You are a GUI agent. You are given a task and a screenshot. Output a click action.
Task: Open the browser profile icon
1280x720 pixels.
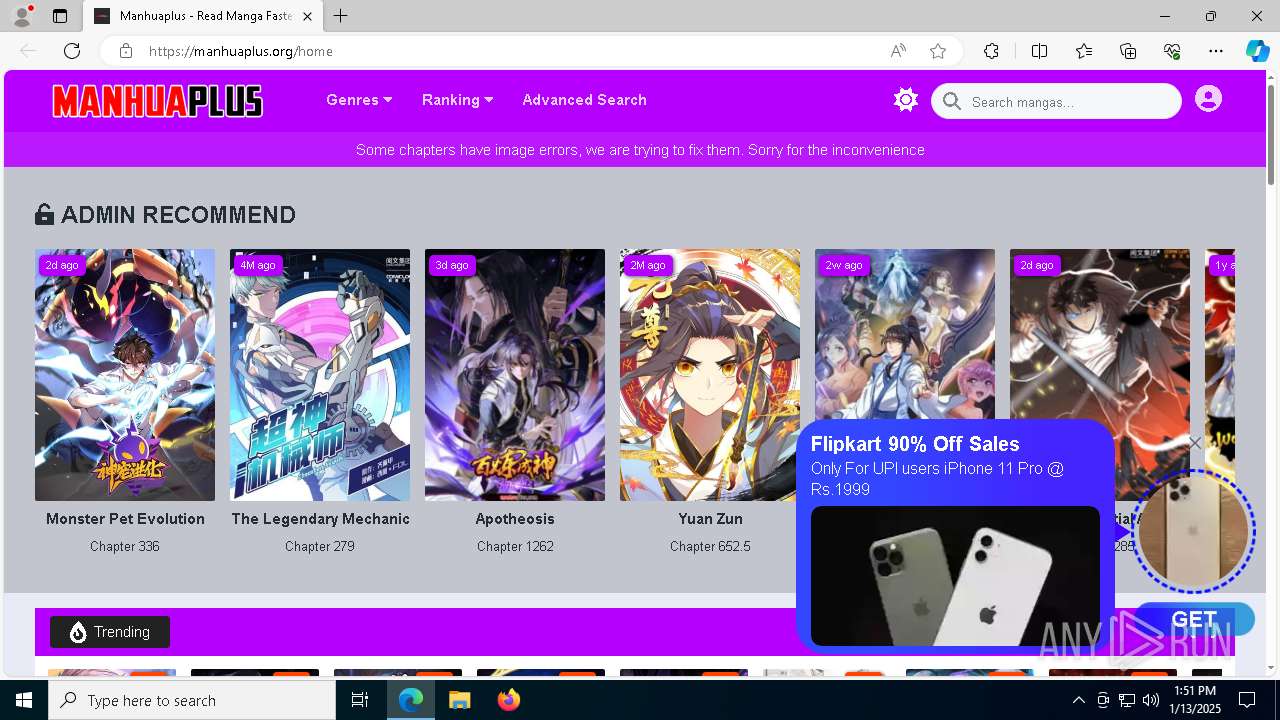point(22,16)
